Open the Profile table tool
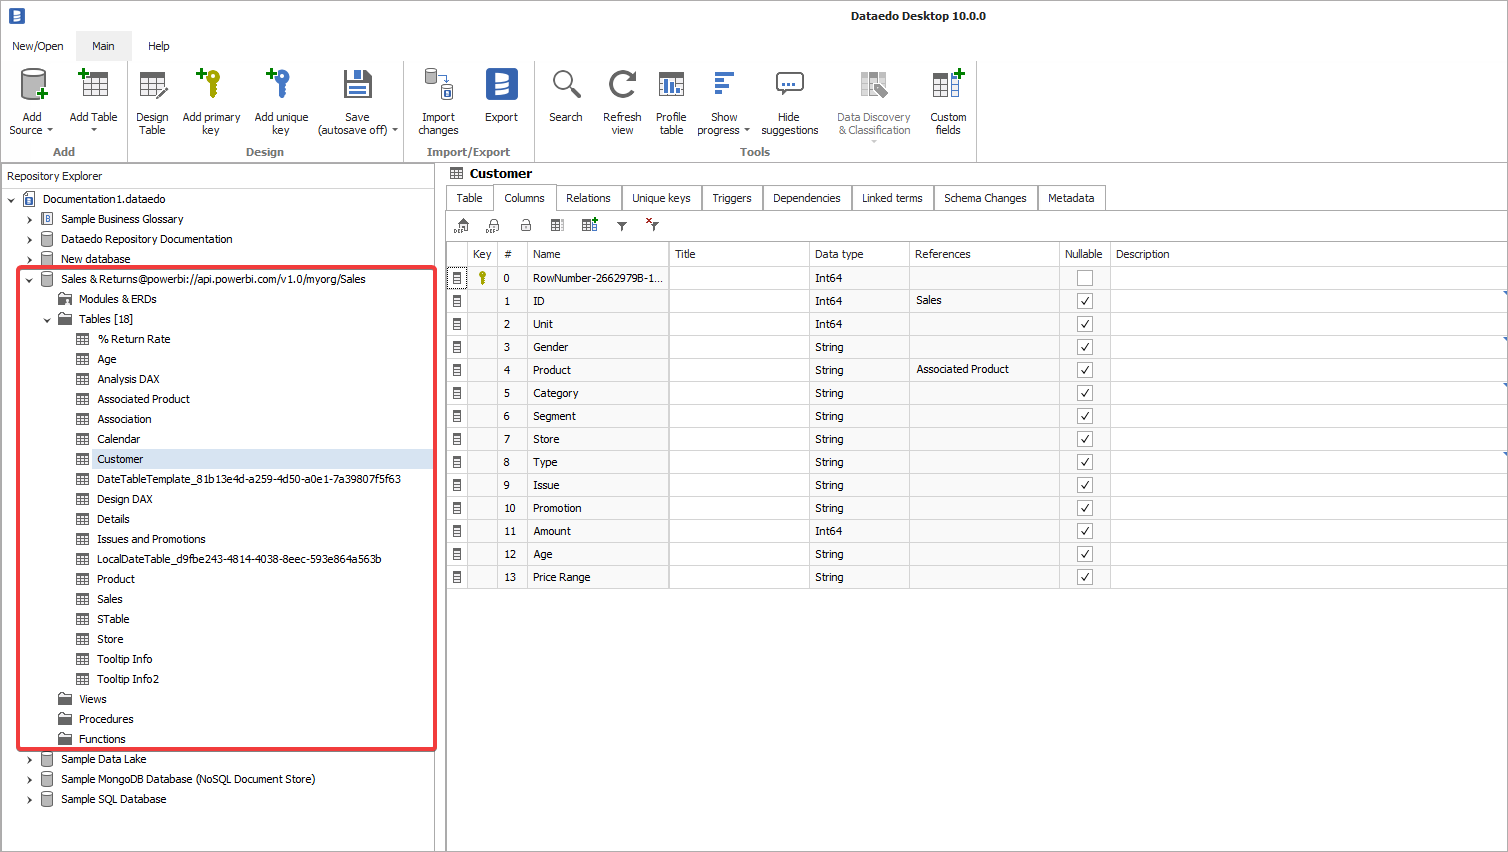 (x=671, y=100)
